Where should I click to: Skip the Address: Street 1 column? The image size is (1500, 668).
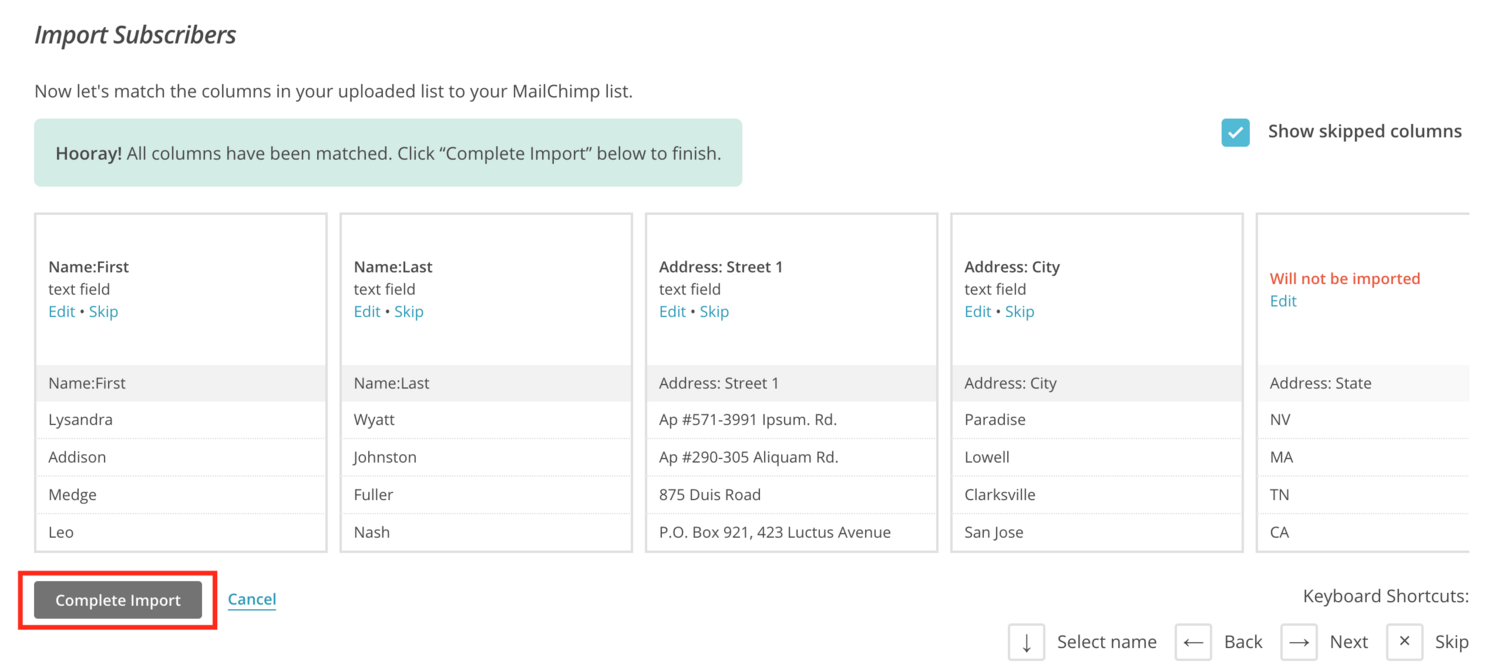[x=714, y=312]
